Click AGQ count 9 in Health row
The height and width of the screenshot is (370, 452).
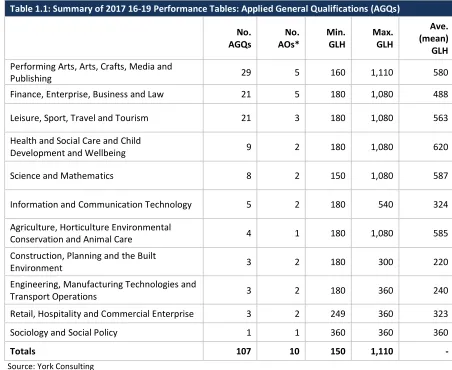249,147
